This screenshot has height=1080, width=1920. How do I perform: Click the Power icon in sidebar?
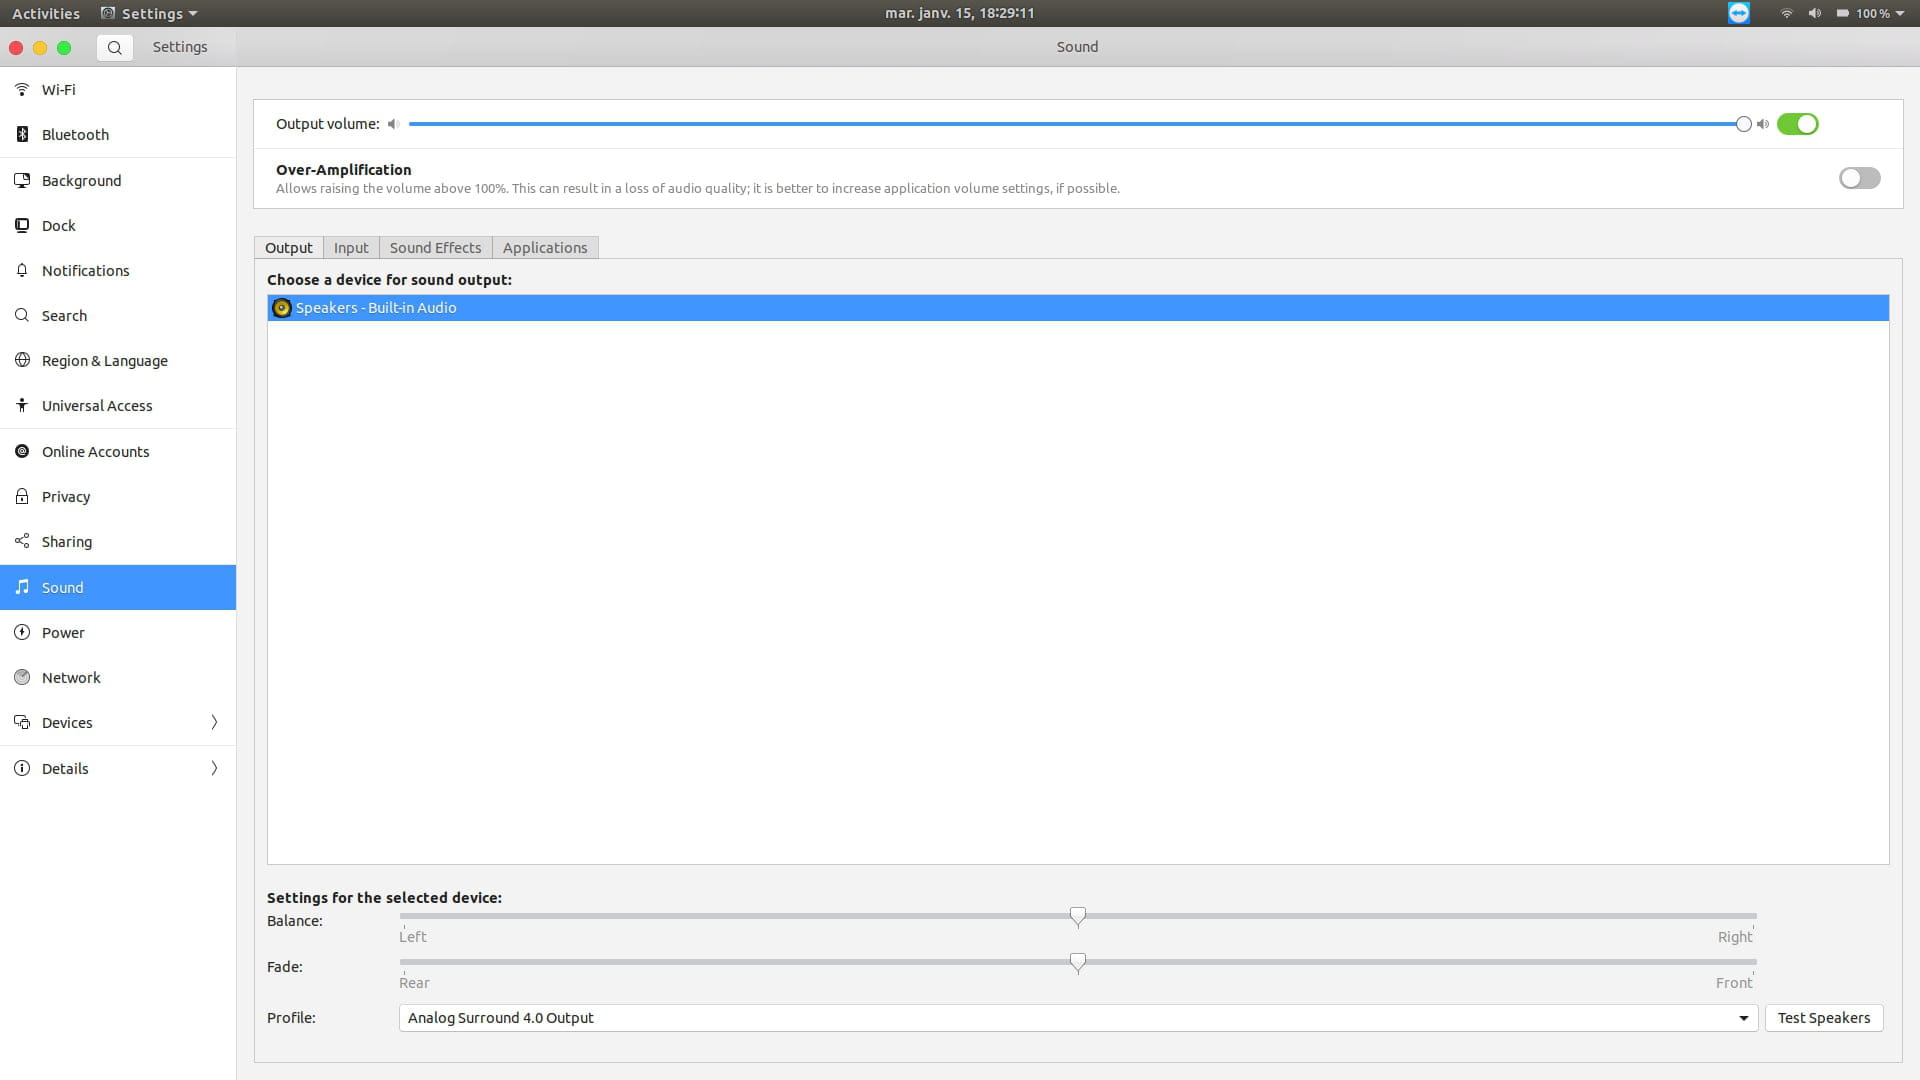[22, 632]
